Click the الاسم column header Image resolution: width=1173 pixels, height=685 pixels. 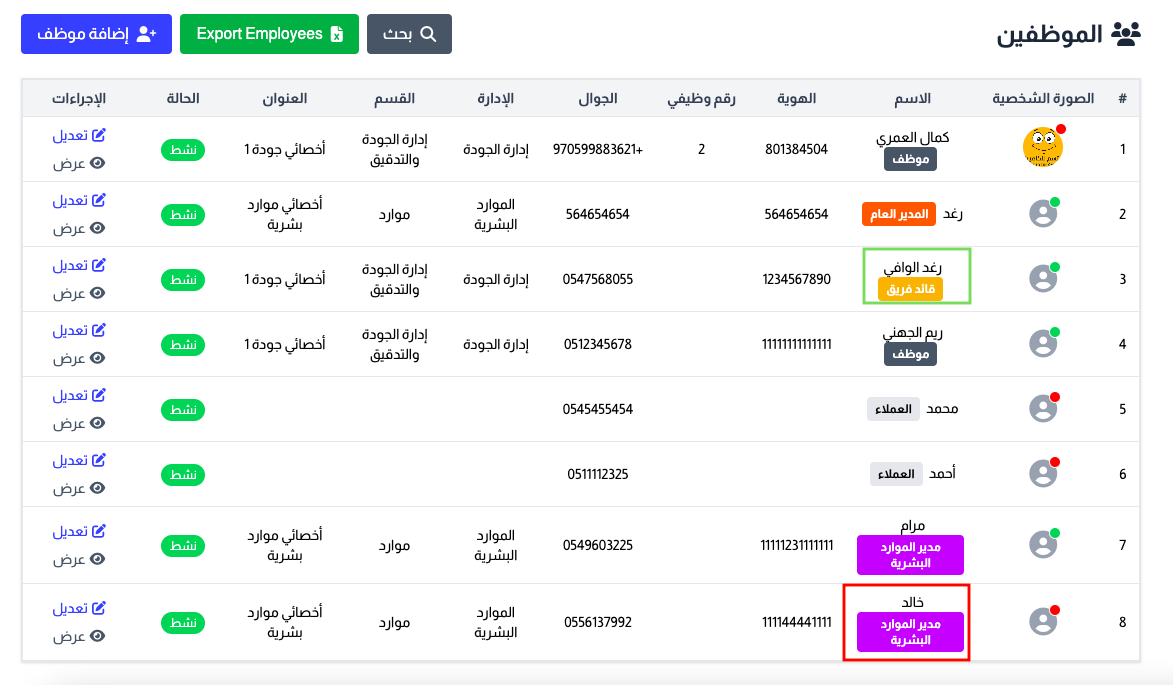click(912, 98)
